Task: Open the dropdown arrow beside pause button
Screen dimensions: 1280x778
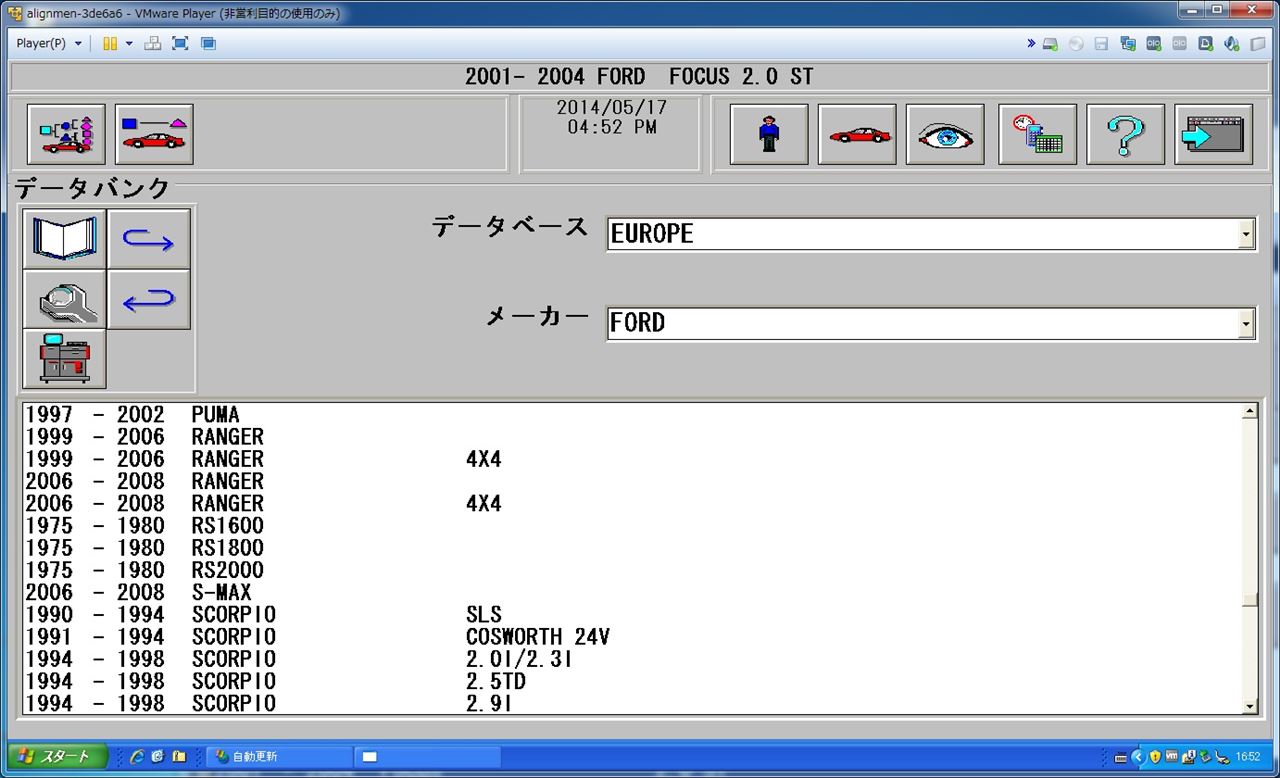Action: tap(129, 43)
